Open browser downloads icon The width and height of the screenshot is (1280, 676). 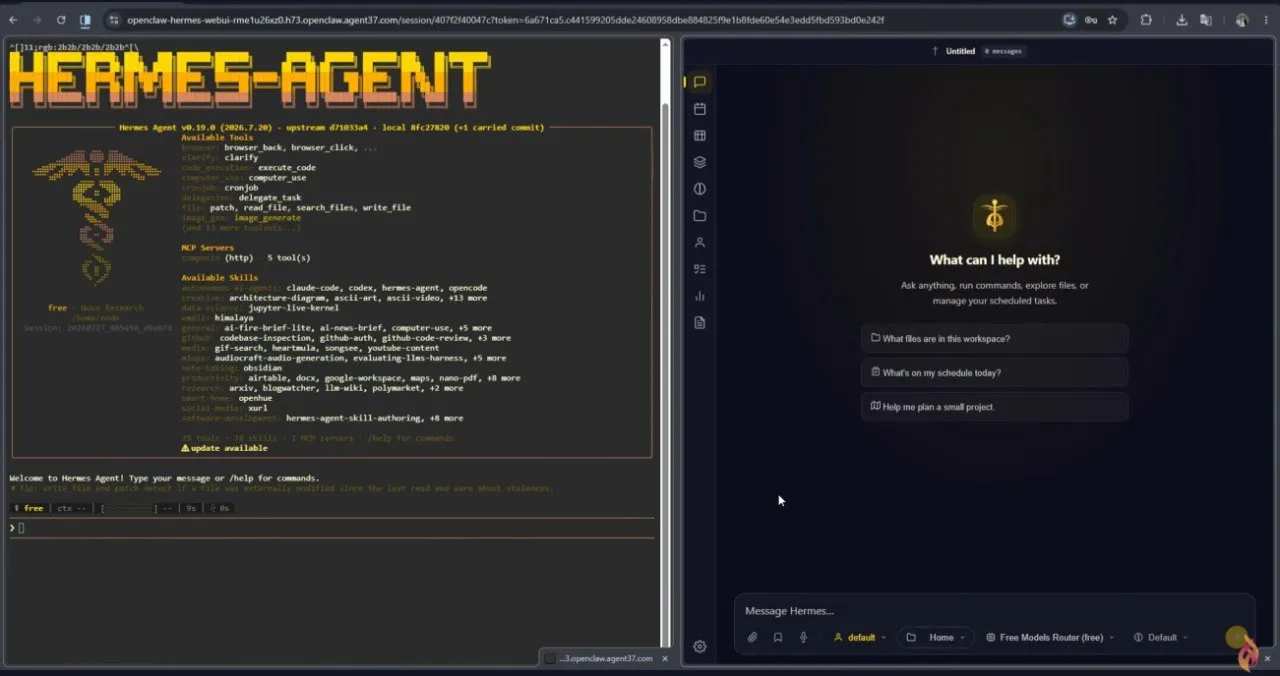(1181, 20)
